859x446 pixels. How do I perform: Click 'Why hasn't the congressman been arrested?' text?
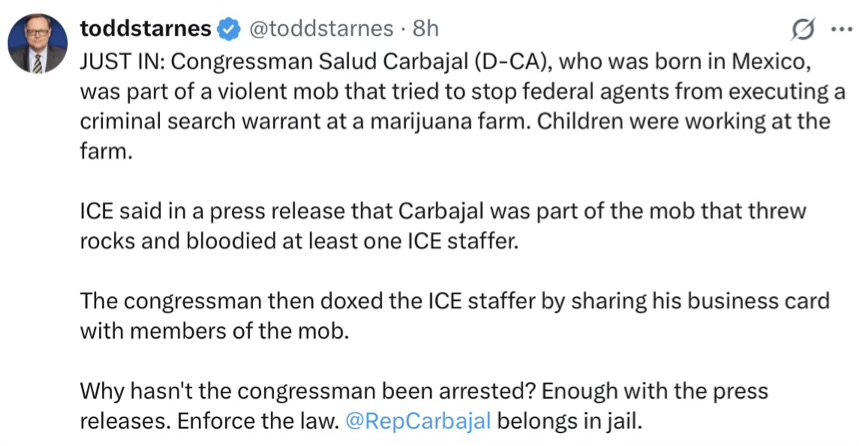[x=308, y=391]
